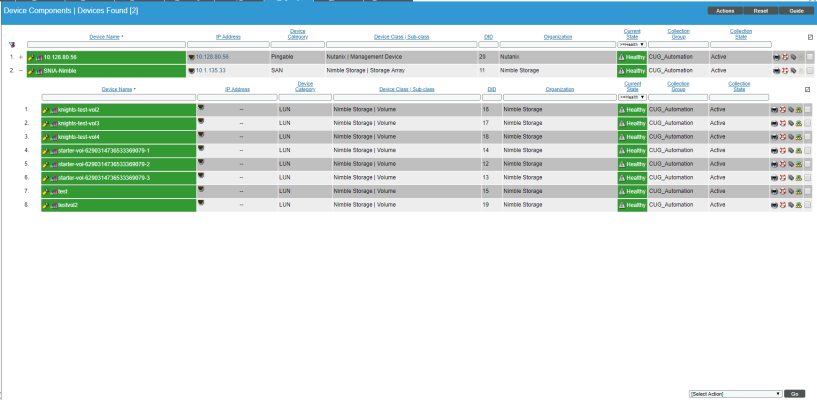This screenshot has height=400, width=817.
Task: Click tag asset icon in SNIA-Nimble row
Action: (793, 71)
